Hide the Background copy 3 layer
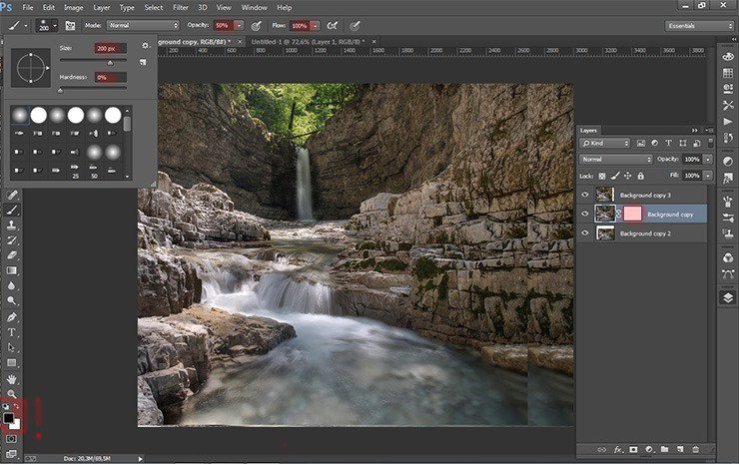The height and width of the screenshot is (464, 739). click(586, 194)
